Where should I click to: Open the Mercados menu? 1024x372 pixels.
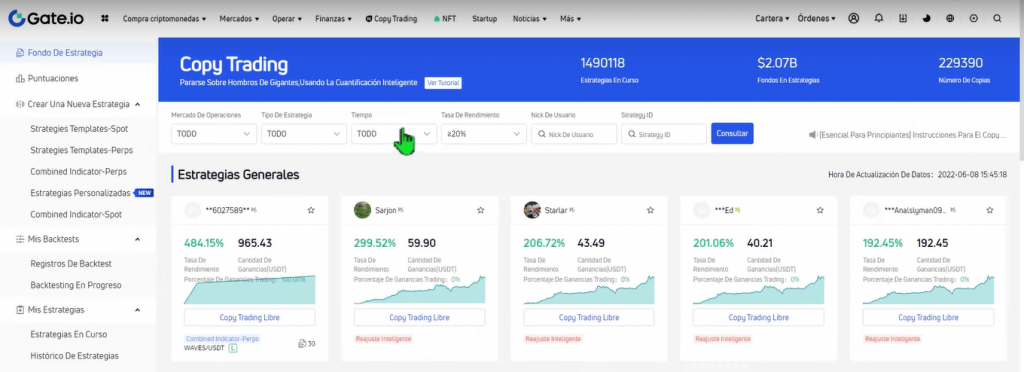point(239,19)
